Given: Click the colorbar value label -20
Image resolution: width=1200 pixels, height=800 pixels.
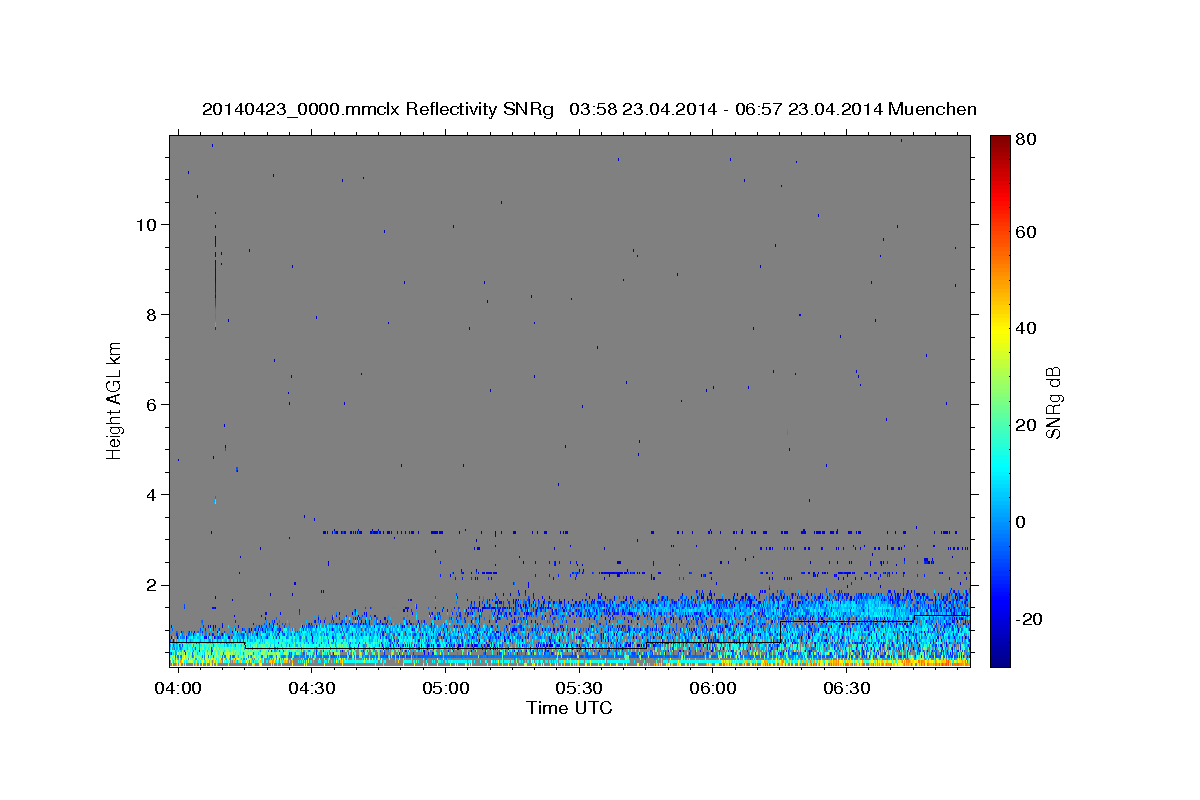Looking at the screenshot, I should click(x=1028, y=619).
